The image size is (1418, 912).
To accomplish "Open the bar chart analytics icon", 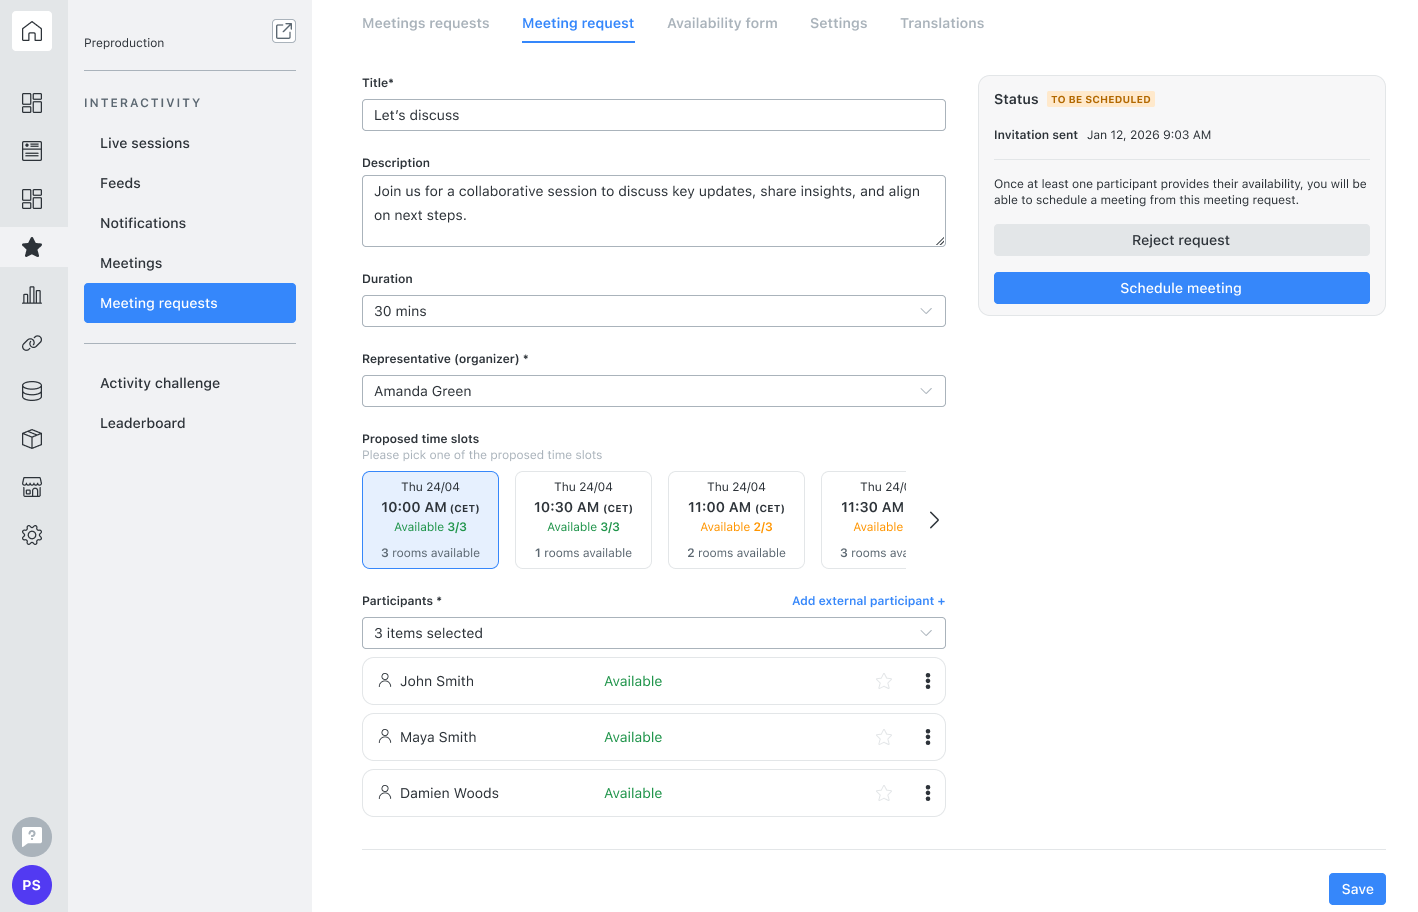I will pos(32,295).
